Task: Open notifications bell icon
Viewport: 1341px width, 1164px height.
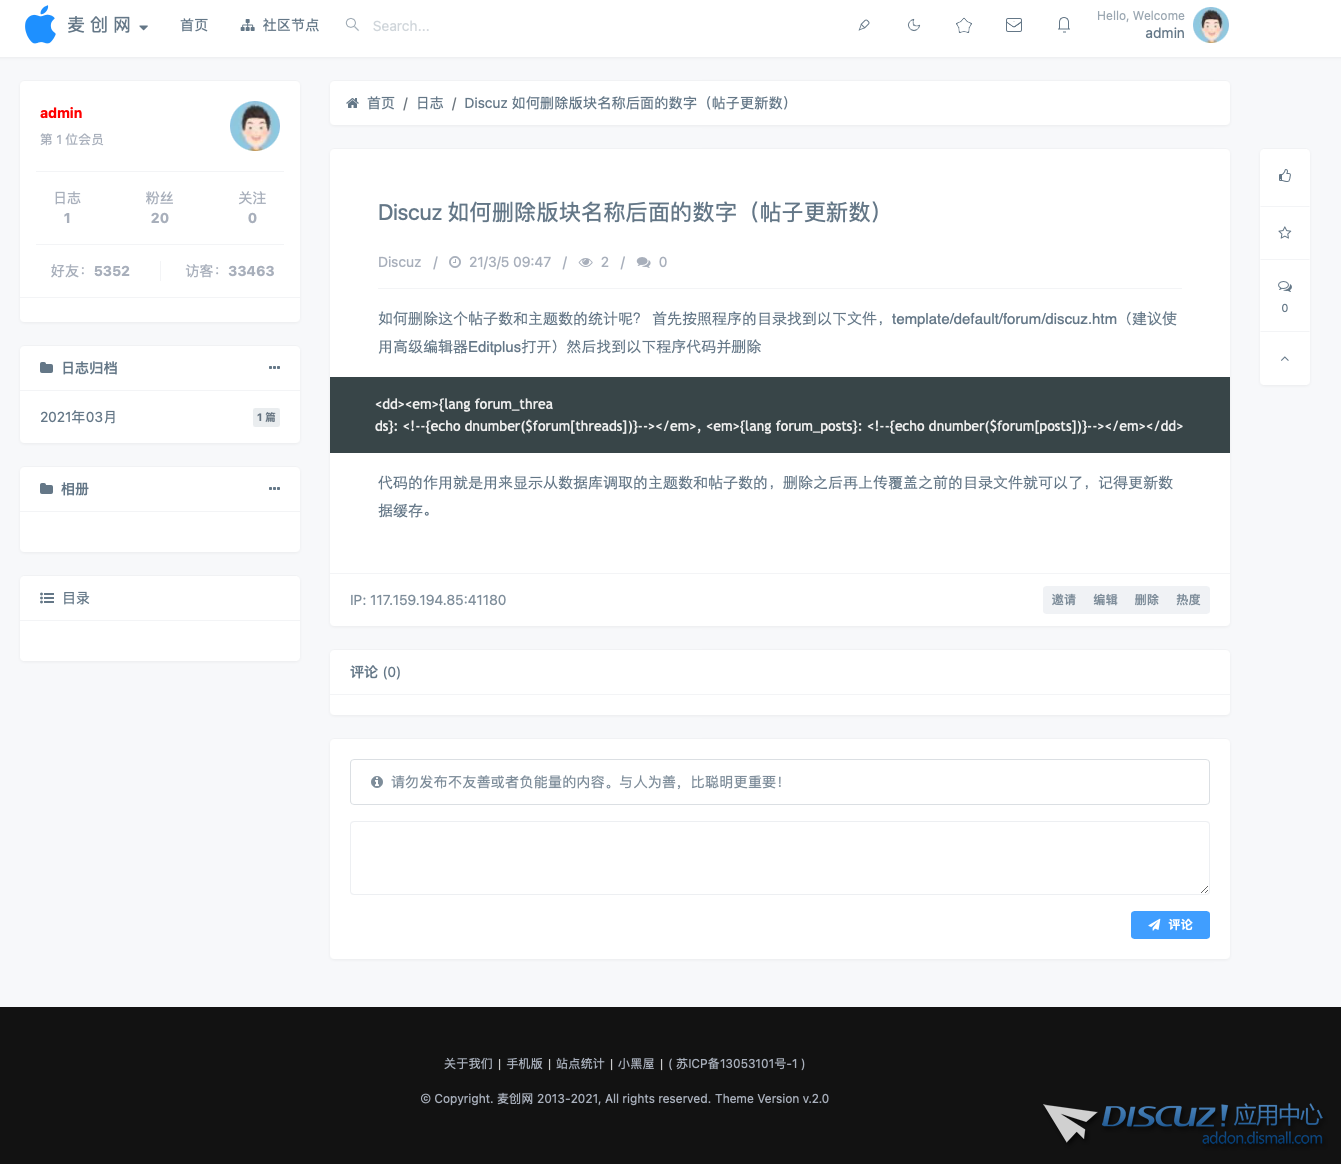Action: pyautogui.click(x=1064, y=25)
